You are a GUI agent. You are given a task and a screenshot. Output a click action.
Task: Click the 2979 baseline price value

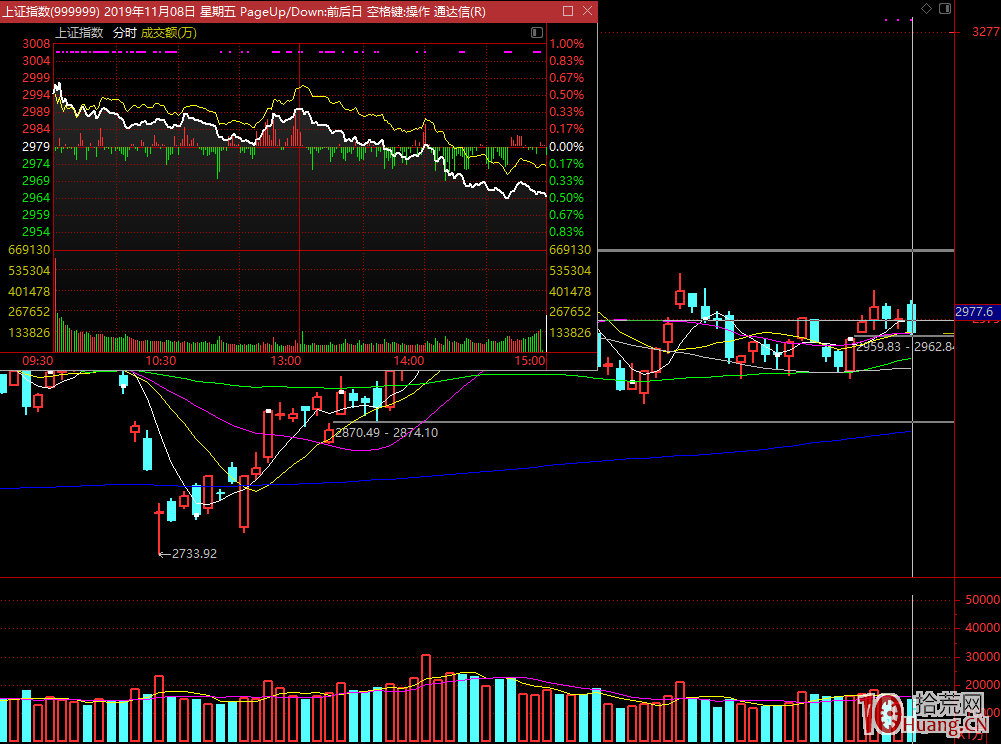pos(36,146)
